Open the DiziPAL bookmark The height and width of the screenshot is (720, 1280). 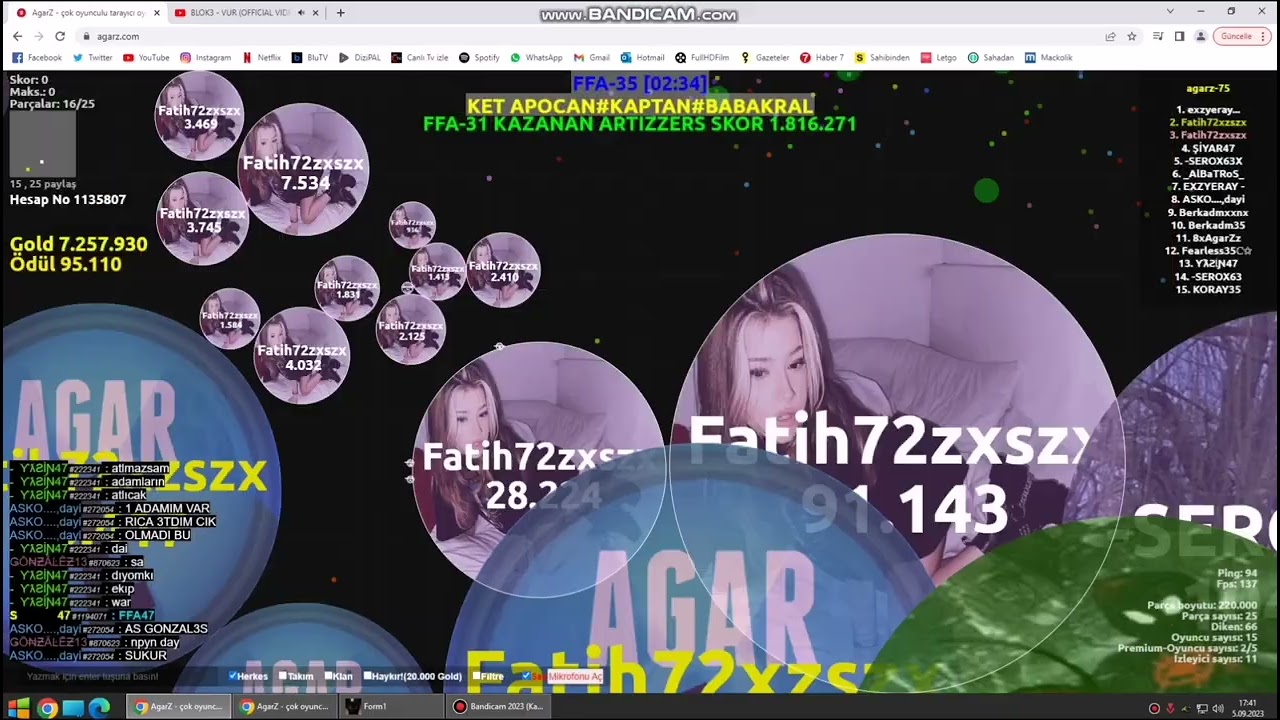tap(360, 58)
